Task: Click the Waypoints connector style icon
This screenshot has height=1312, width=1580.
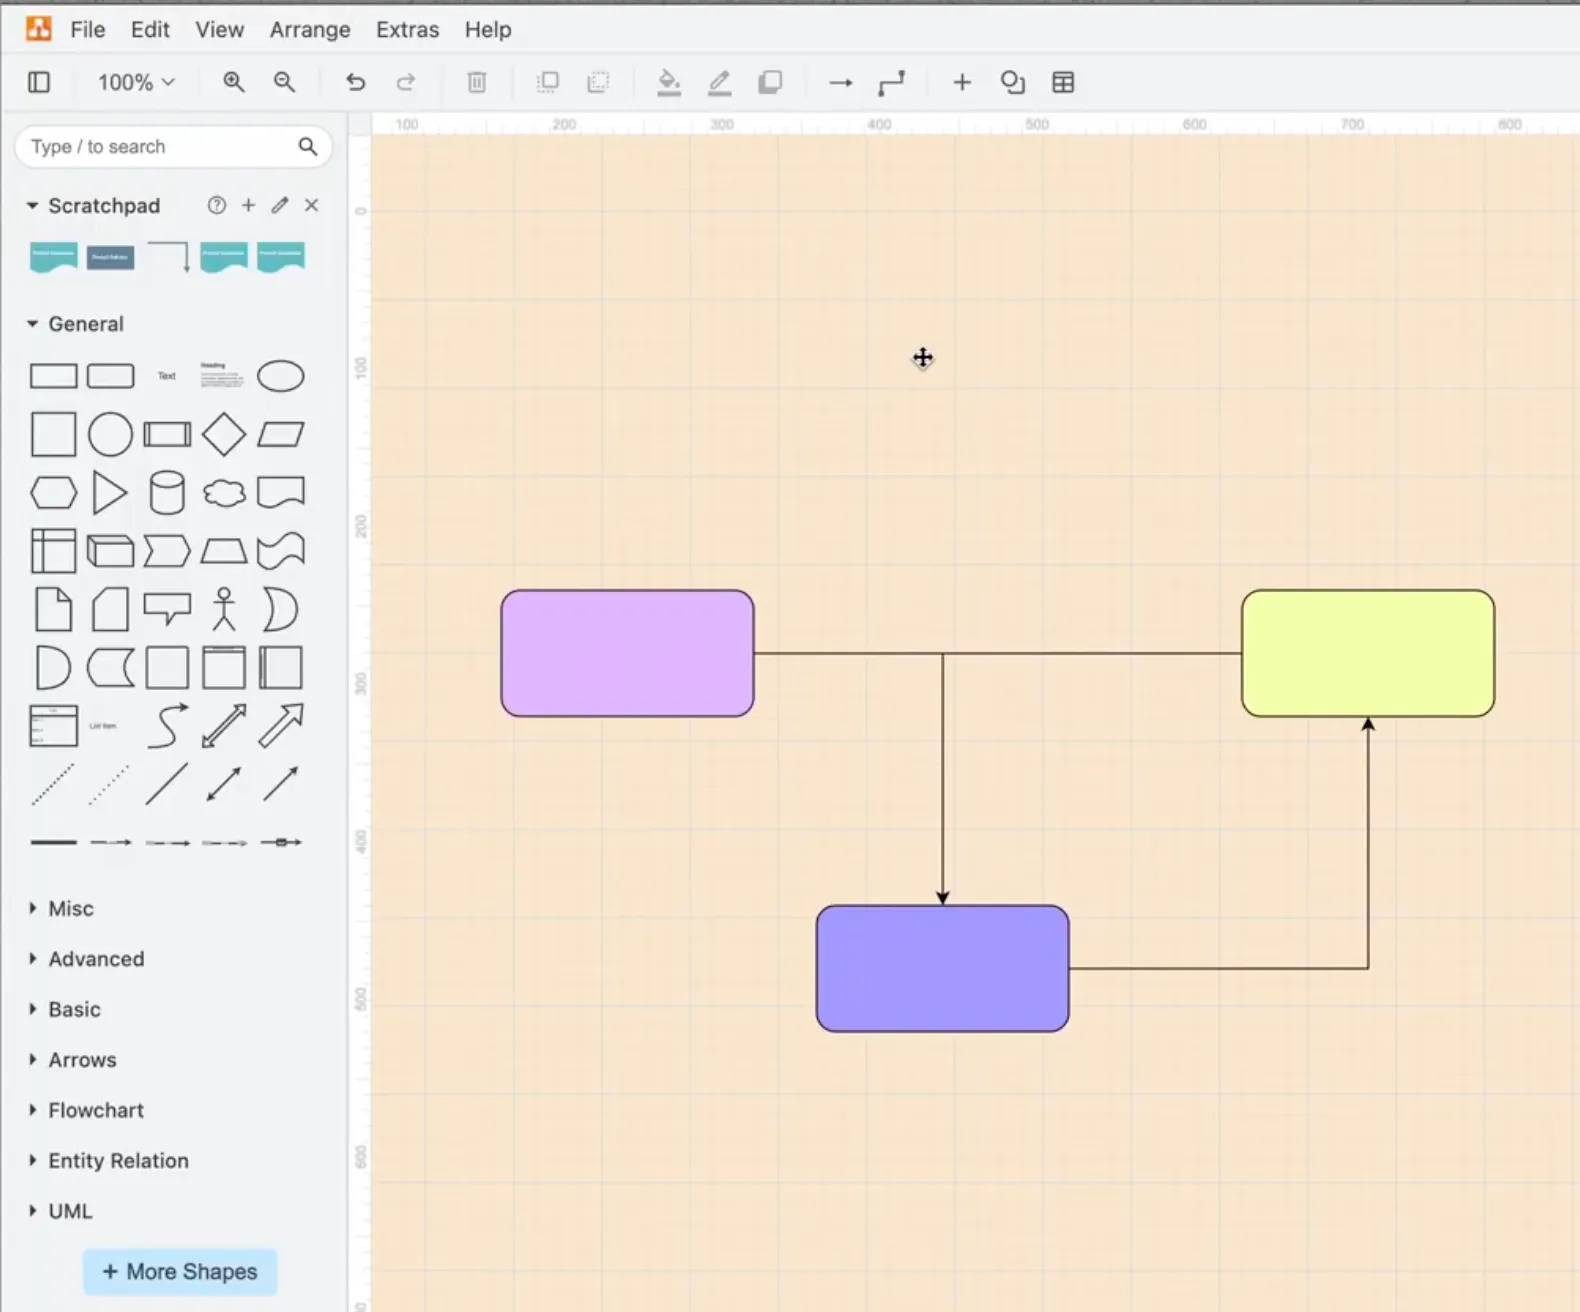Action: pyautogui.click(x=891, y=82)
